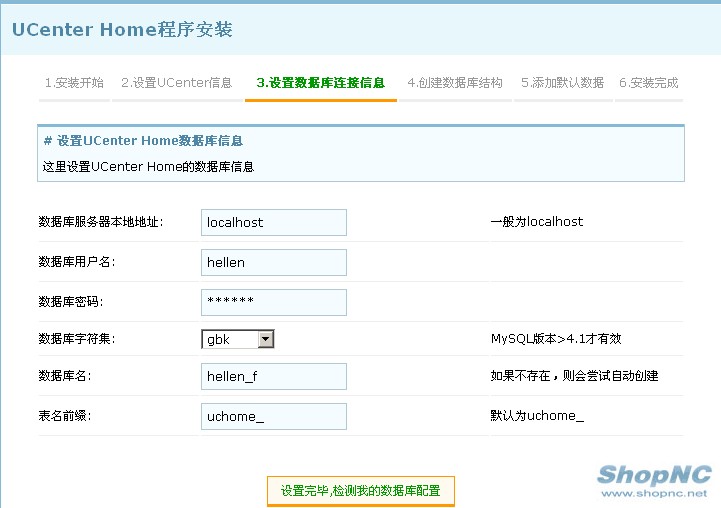The height and width of the screenshot is (508, 721).
Task: Click hint 'MySQL版本>4.1才有效'
Action: click(x=556, y=339)
